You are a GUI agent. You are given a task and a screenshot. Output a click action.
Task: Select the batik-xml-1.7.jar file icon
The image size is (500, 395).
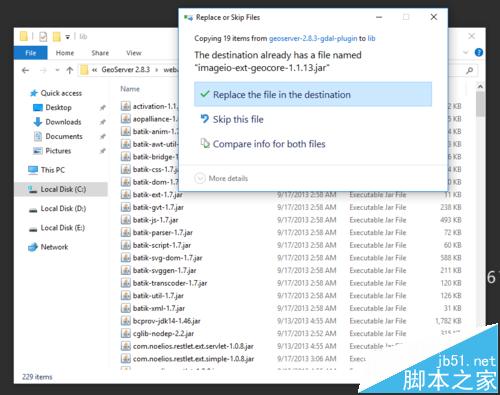coord(126,308)
